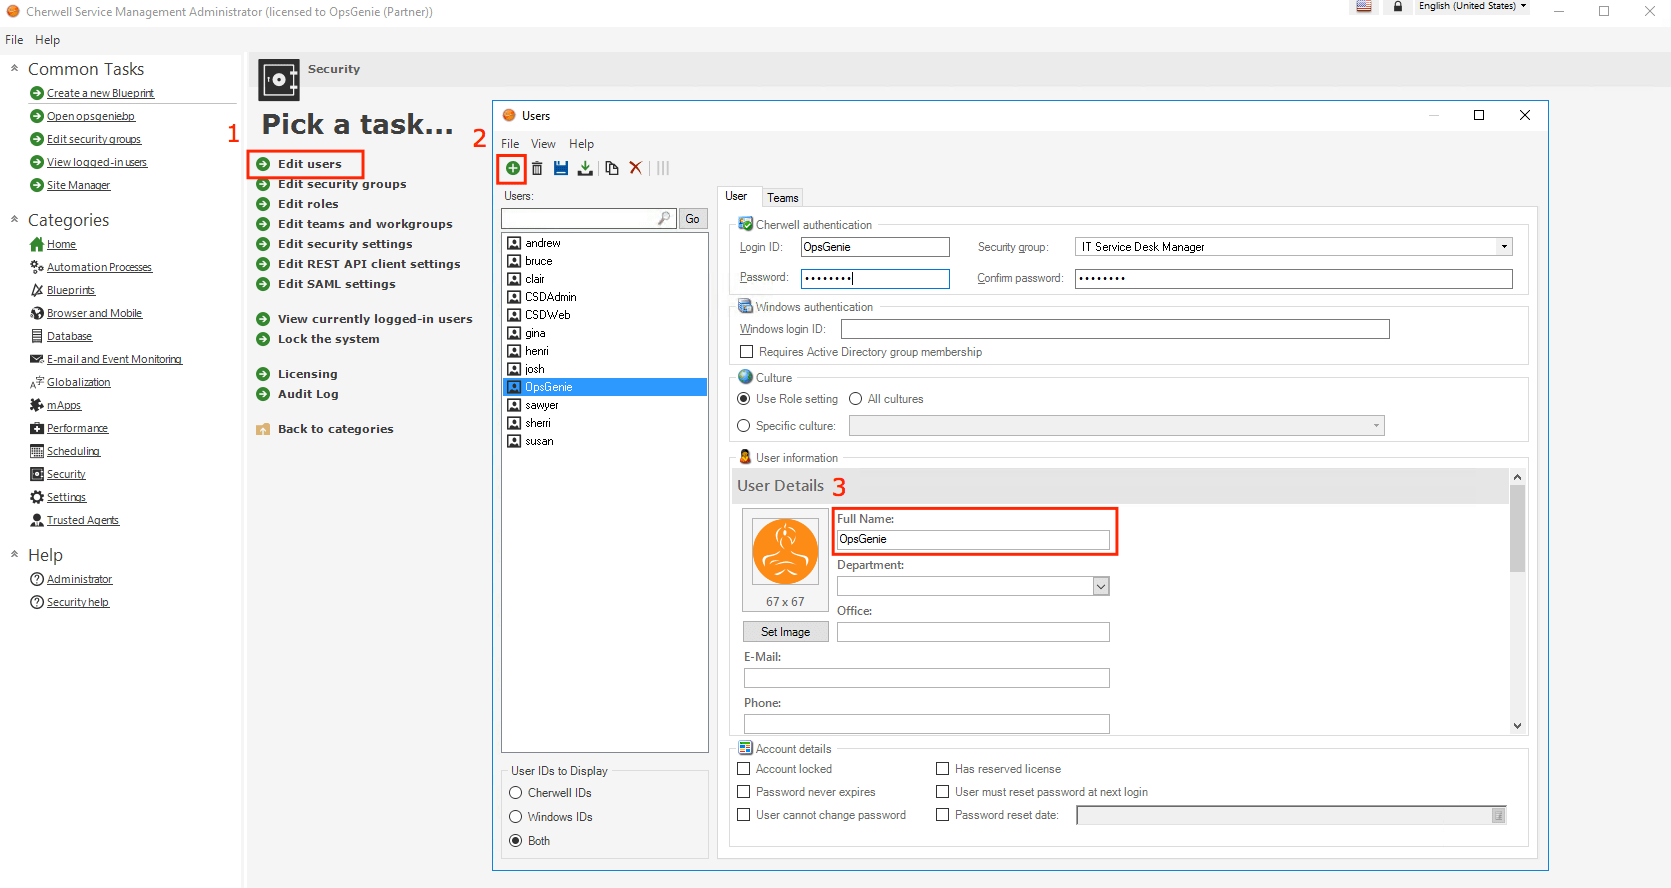Click Create a new Blueprint link

(x=100, y=93)
